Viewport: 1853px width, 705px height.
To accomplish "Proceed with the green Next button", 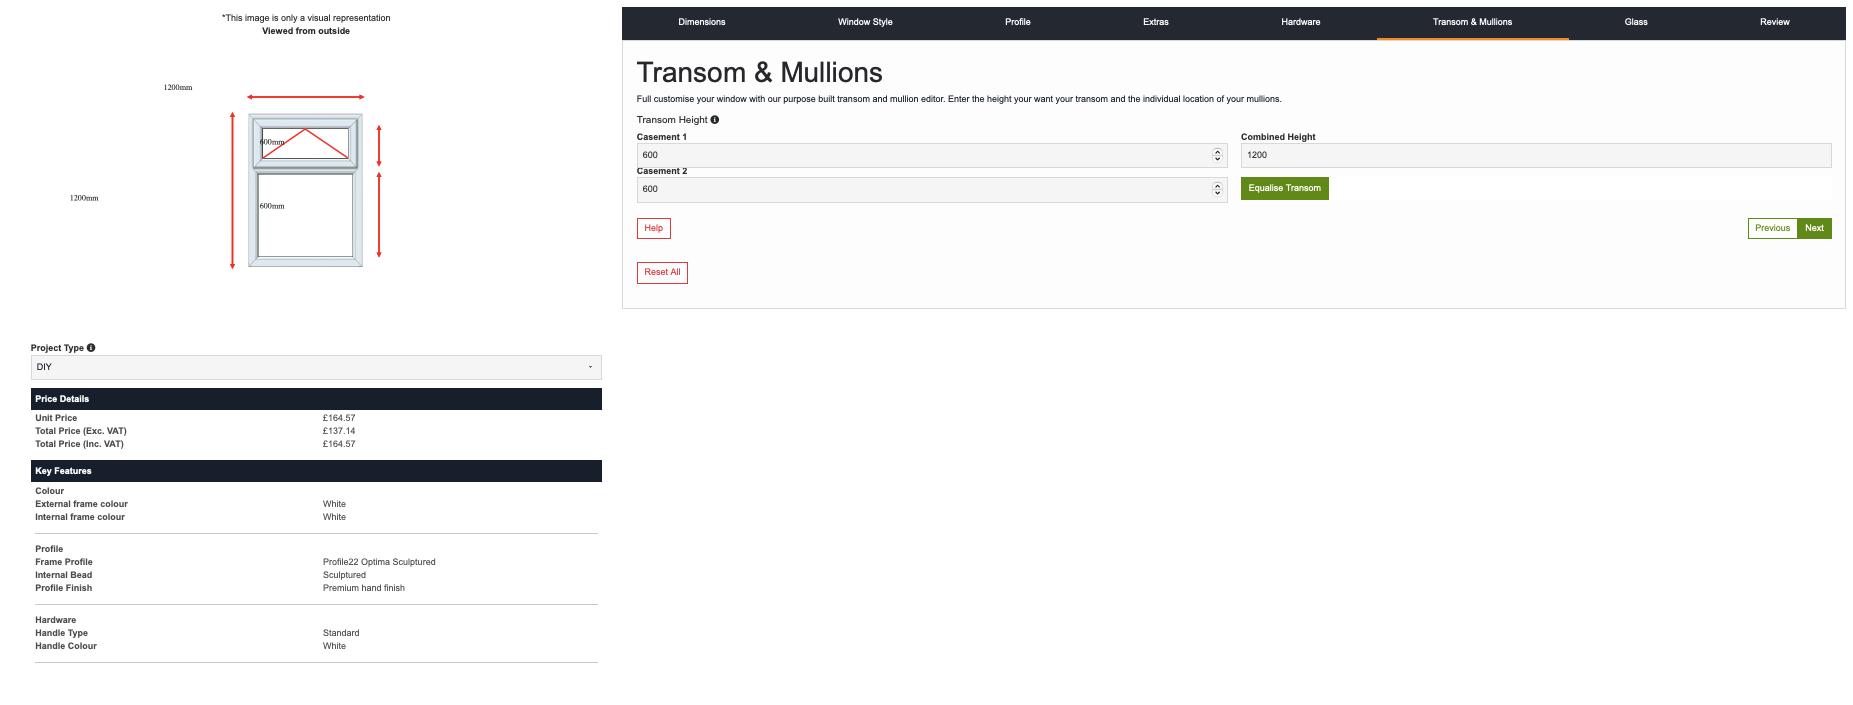I will click(x=1814, y=229).
